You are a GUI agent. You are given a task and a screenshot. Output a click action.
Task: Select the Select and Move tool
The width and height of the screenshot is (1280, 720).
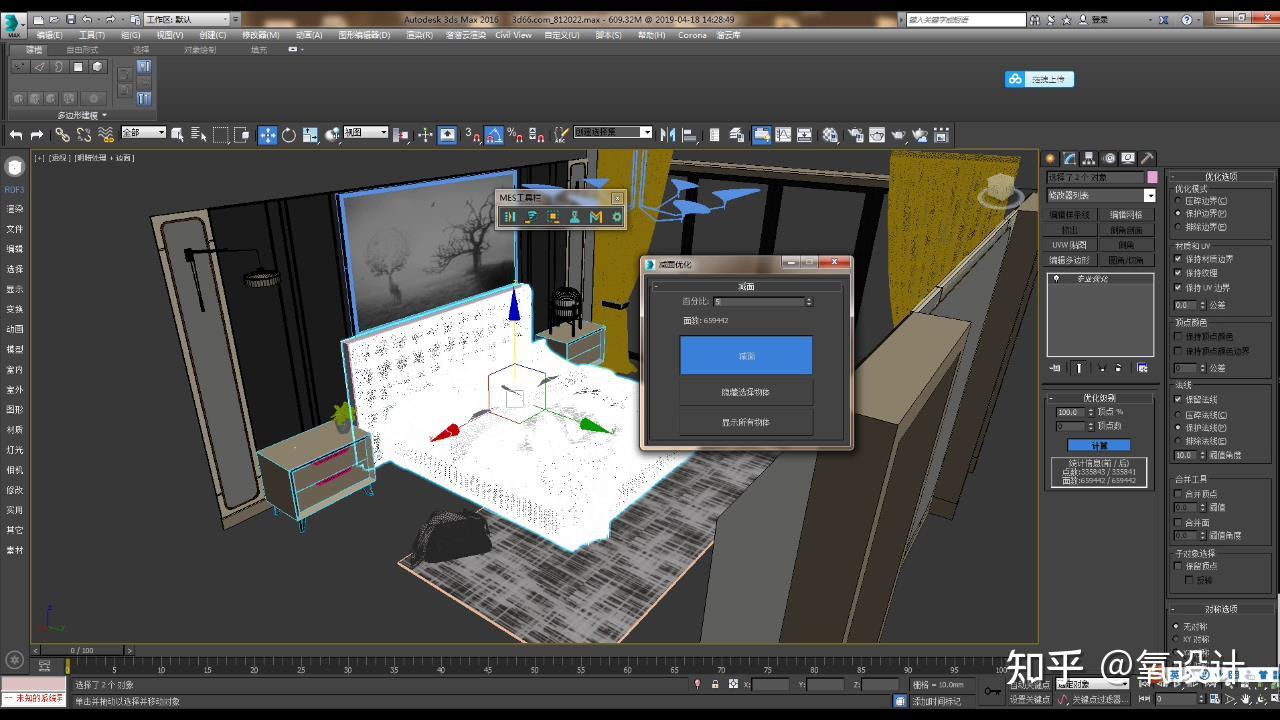(x=267, y=133)
